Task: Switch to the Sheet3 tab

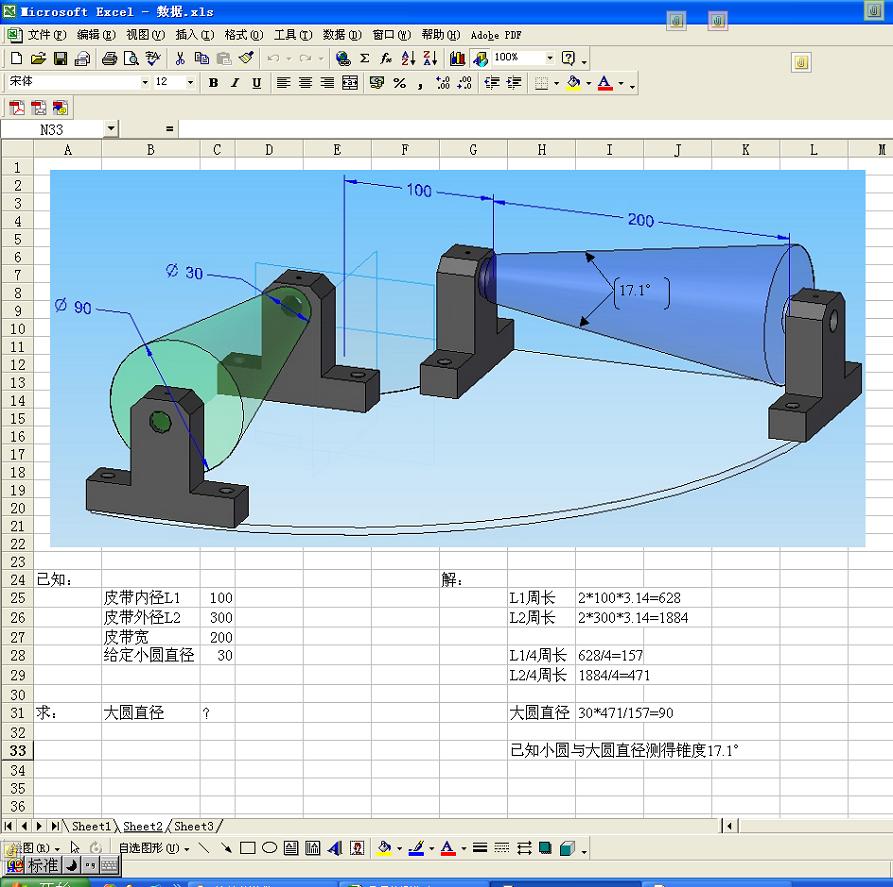Action: [194, 826]
